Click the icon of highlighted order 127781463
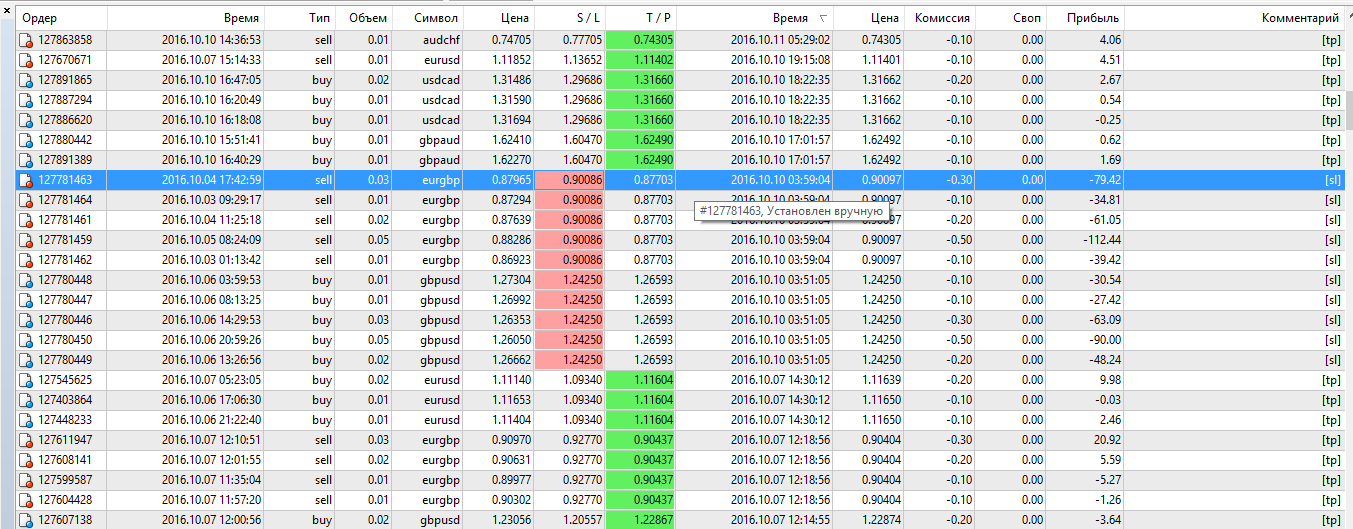The width and height of the screenshot is (1353, 529). tap(27, 180)
